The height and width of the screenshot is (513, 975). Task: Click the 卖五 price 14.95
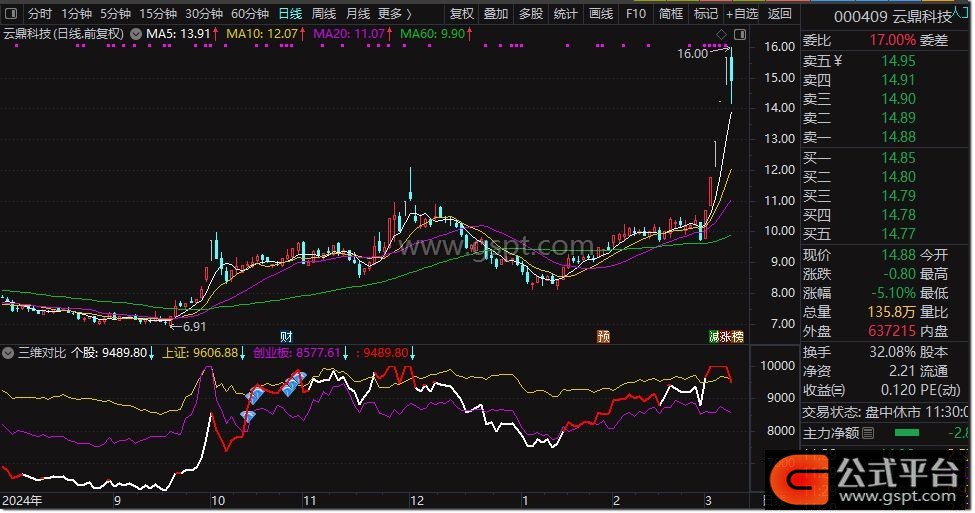tap(898, 61)
